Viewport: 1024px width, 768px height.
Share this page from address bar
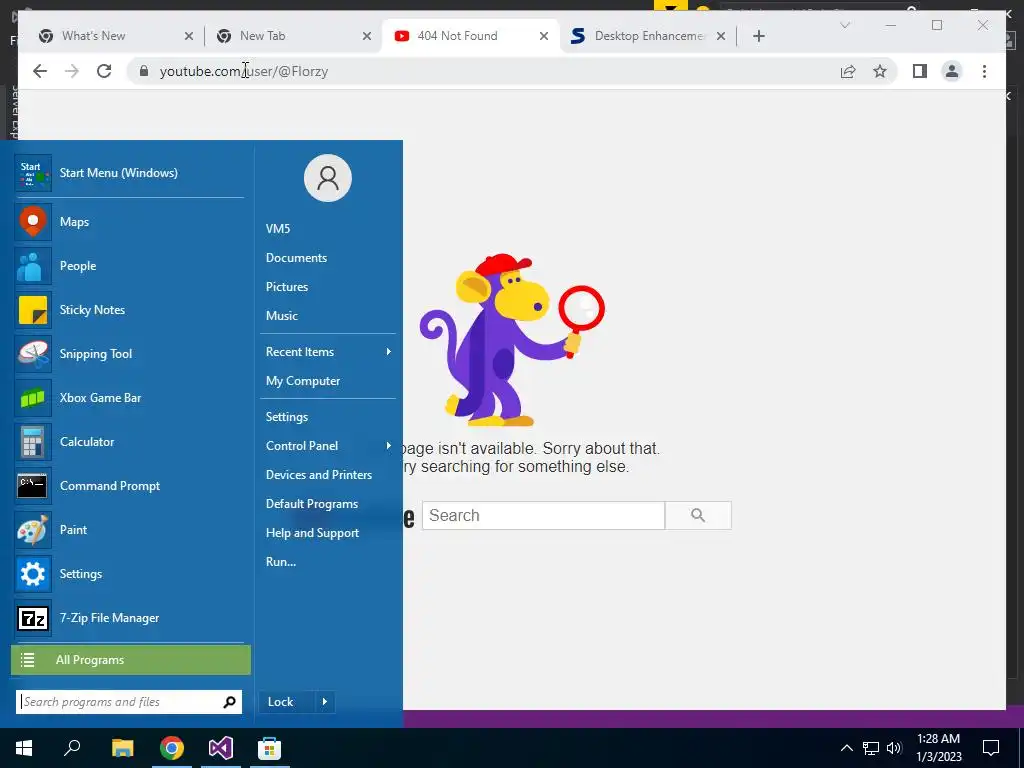848,71
